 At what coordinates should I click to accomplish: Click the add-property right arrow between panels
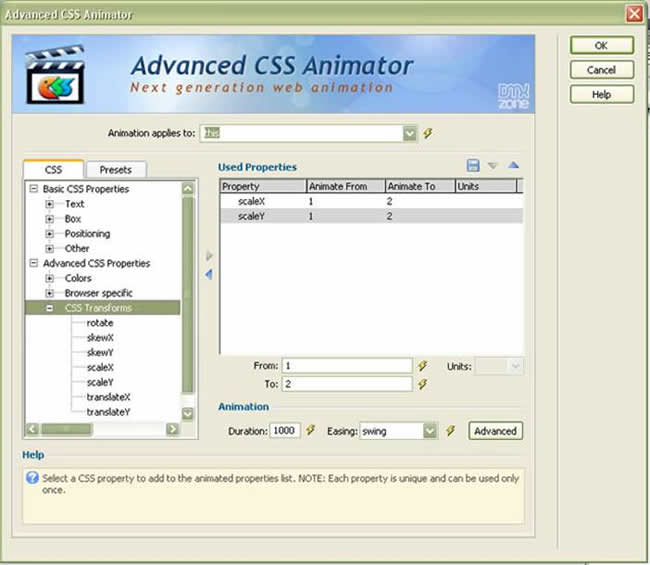point(209,256)
